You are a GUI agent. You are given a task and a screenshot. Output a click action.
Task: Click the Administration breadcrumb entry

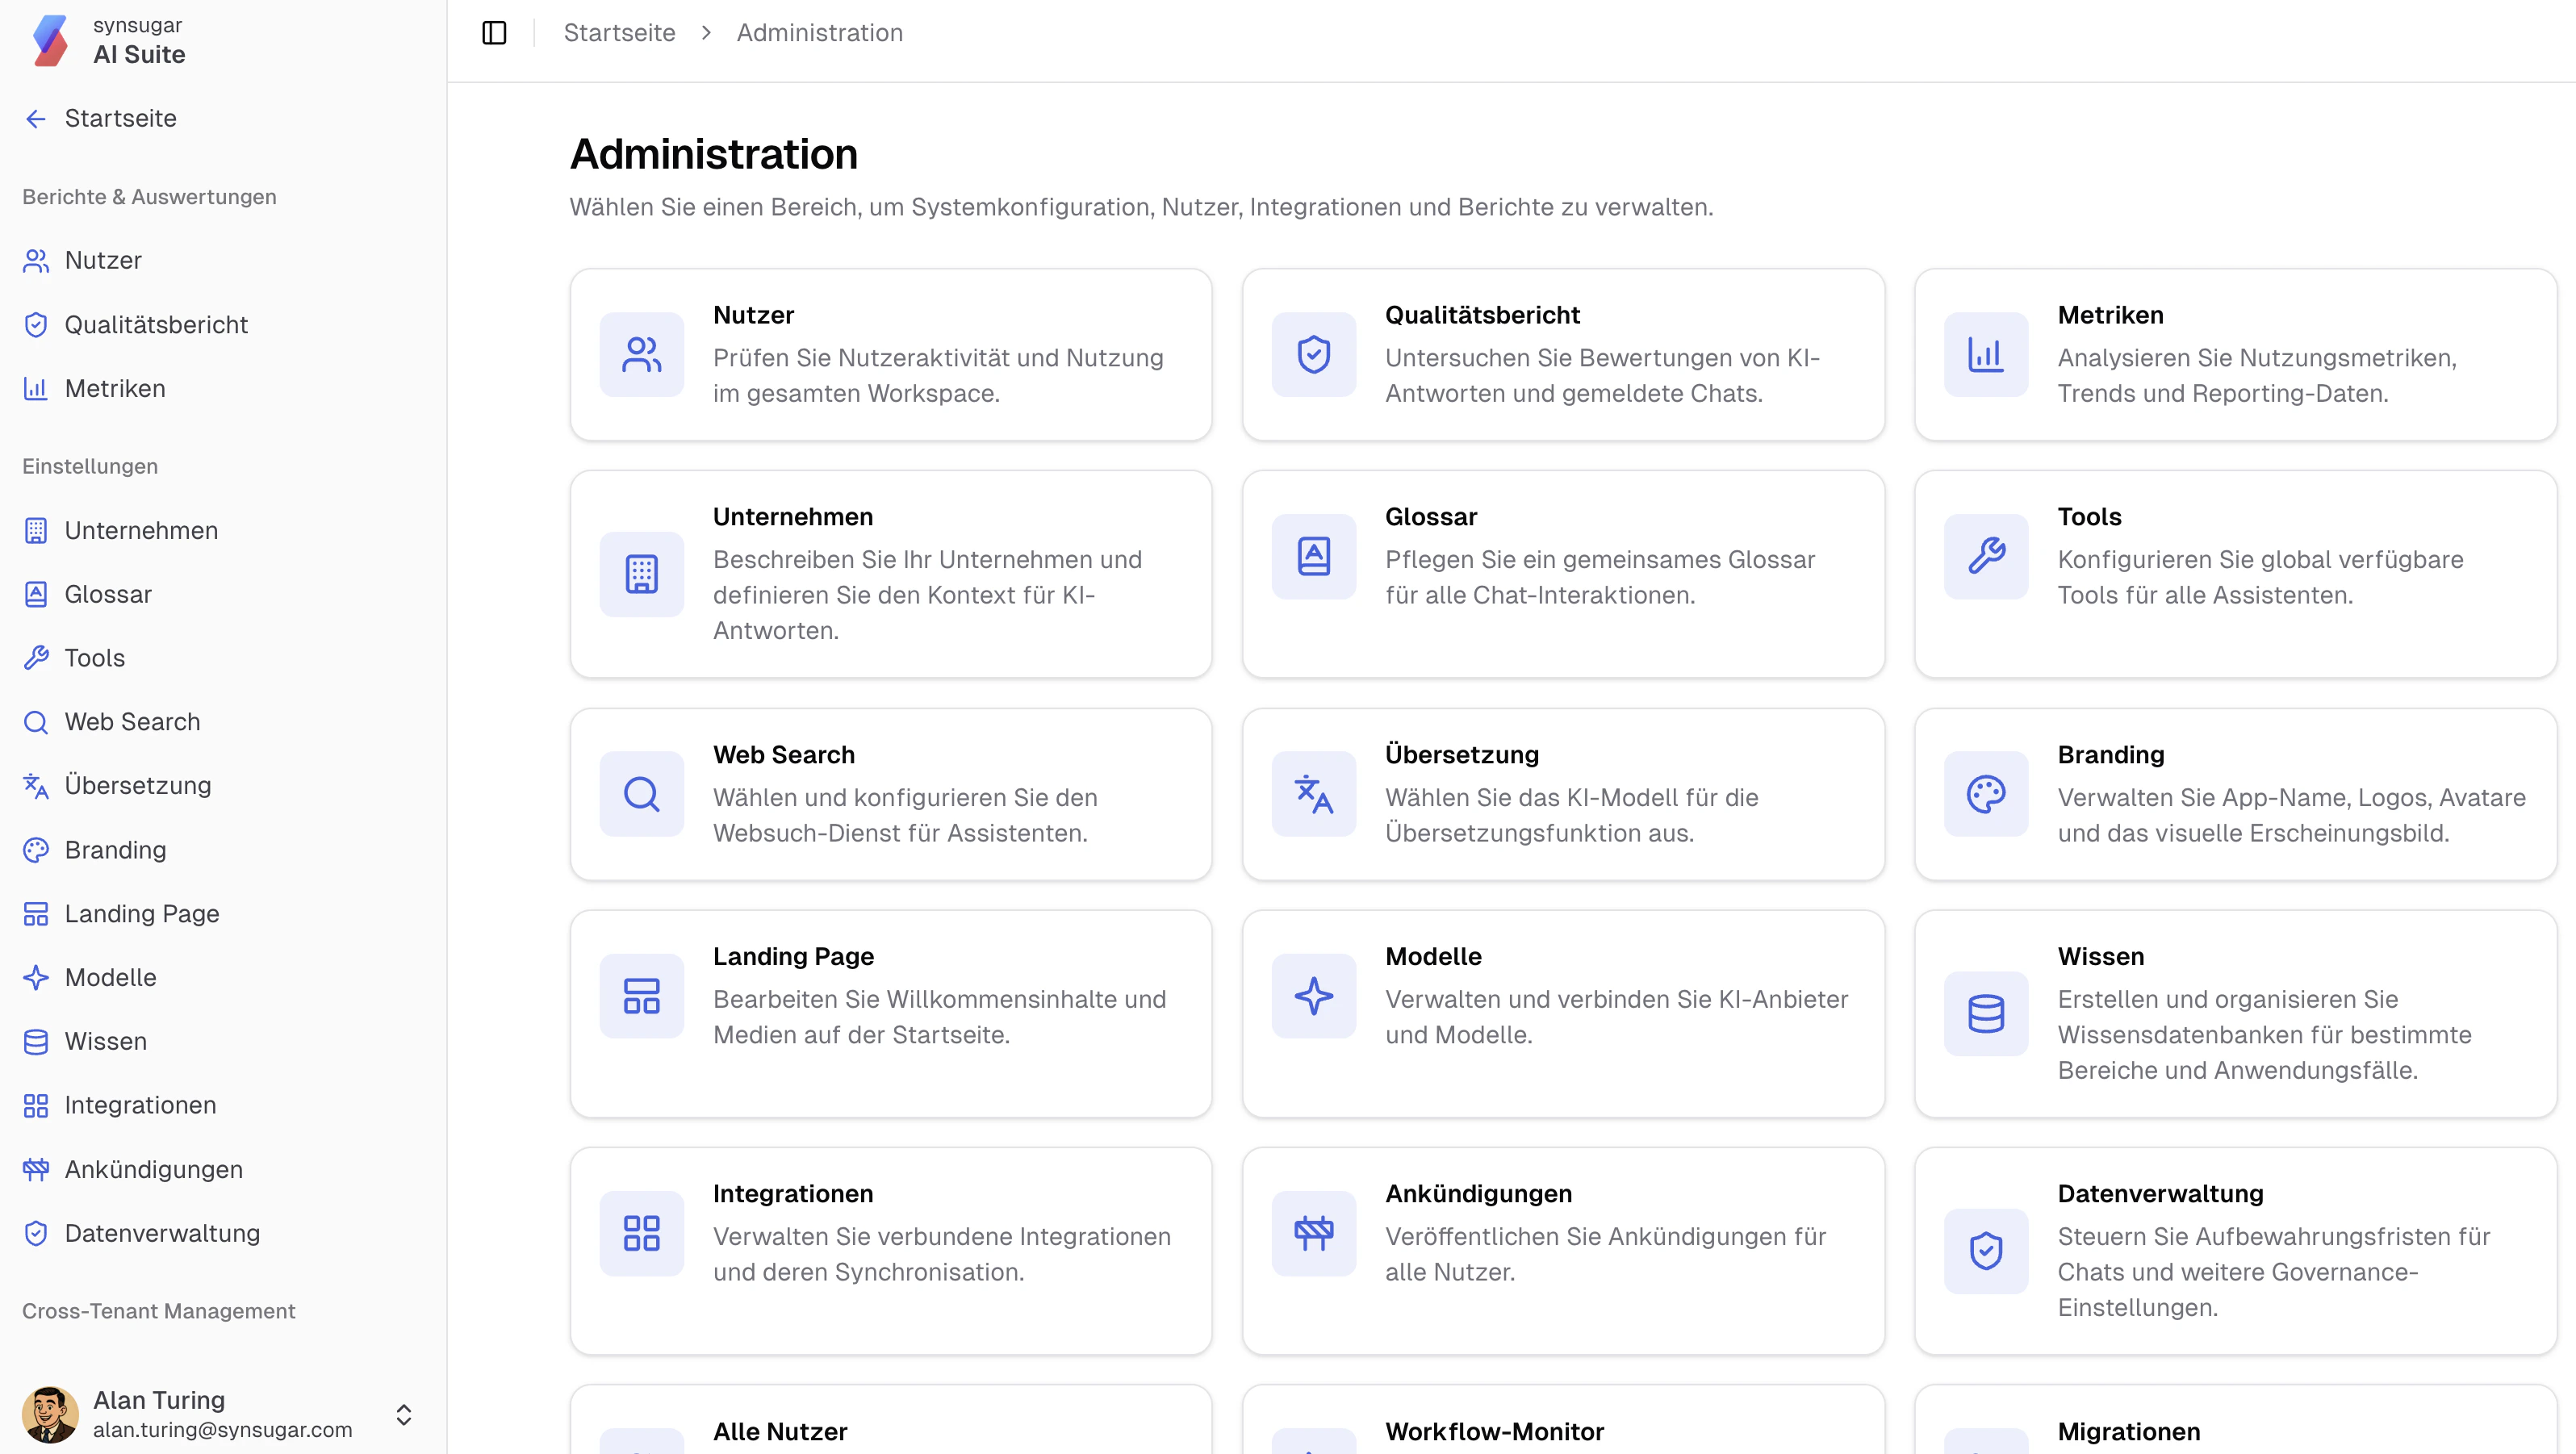pos(818,33)
